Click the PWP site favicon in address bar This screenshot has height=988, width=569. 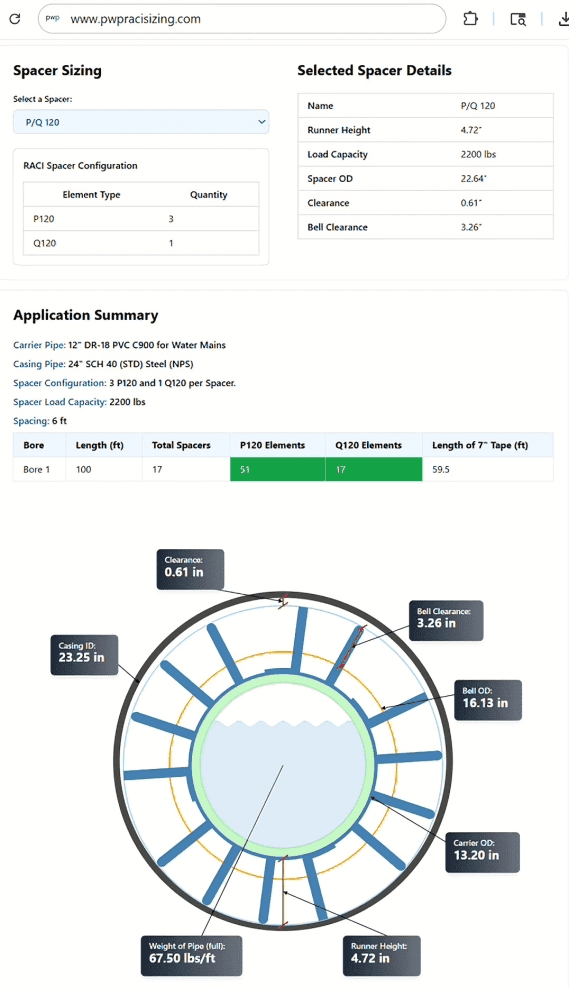(x=53, y=19)
